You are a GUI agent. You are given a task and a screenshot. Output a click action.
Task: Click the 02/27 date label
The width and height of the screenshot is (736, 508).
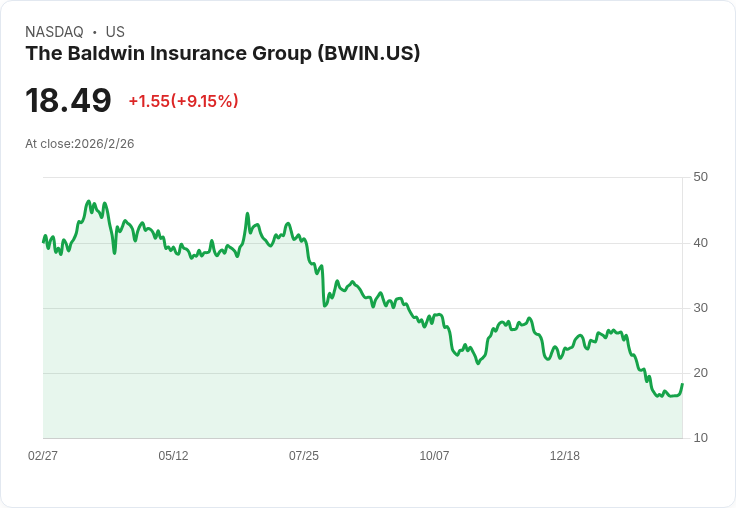(x=43, y=455)
